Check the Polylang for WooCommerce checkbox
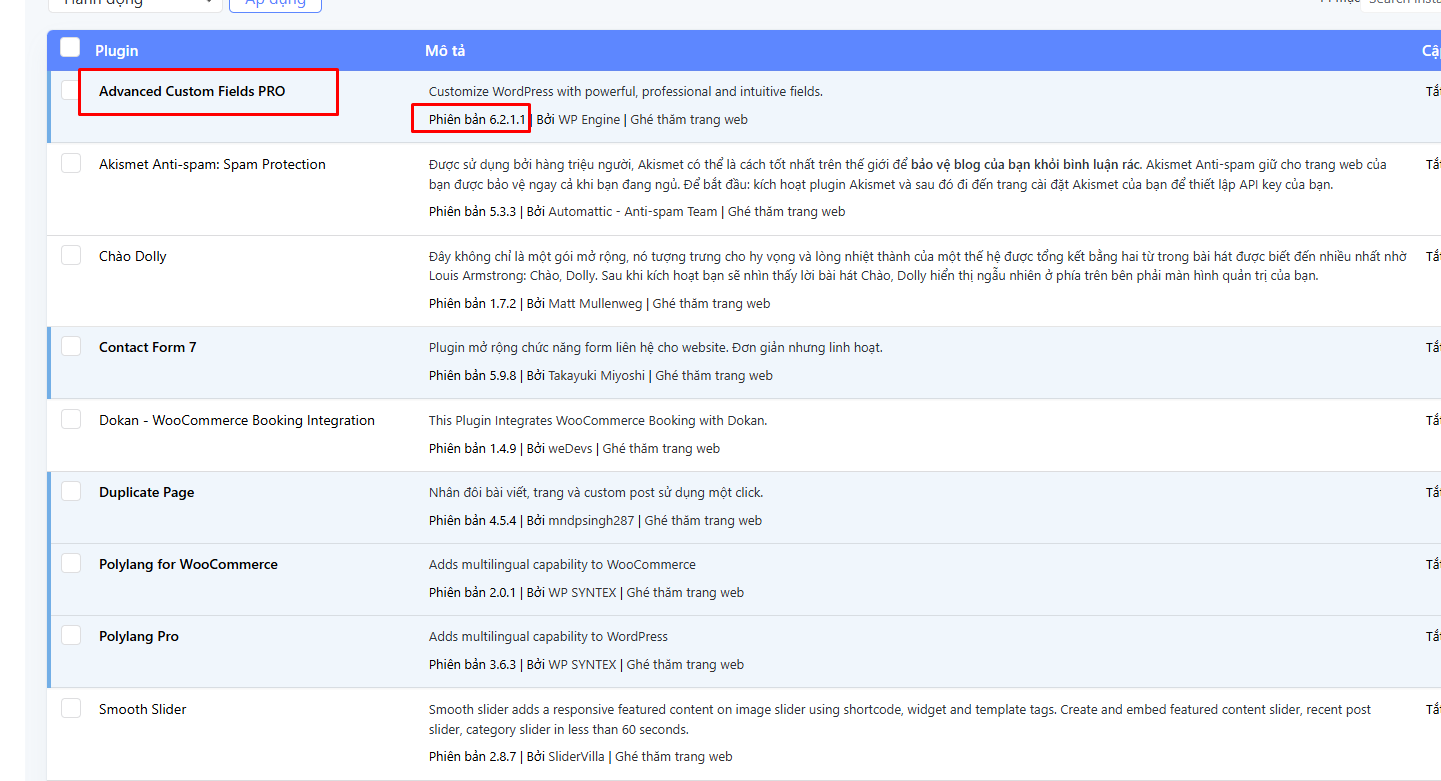 pos(71,563)
